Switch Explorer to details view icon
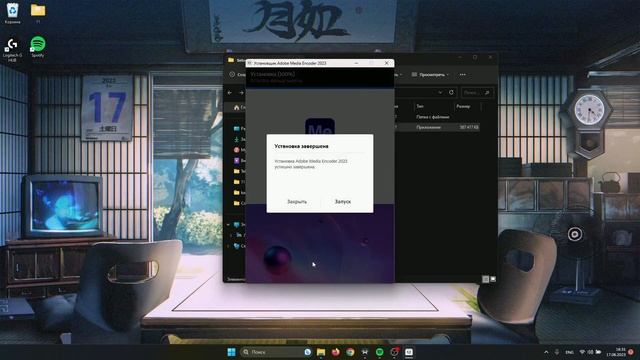This screenshot has width=640, height=360. pos(485,279)
